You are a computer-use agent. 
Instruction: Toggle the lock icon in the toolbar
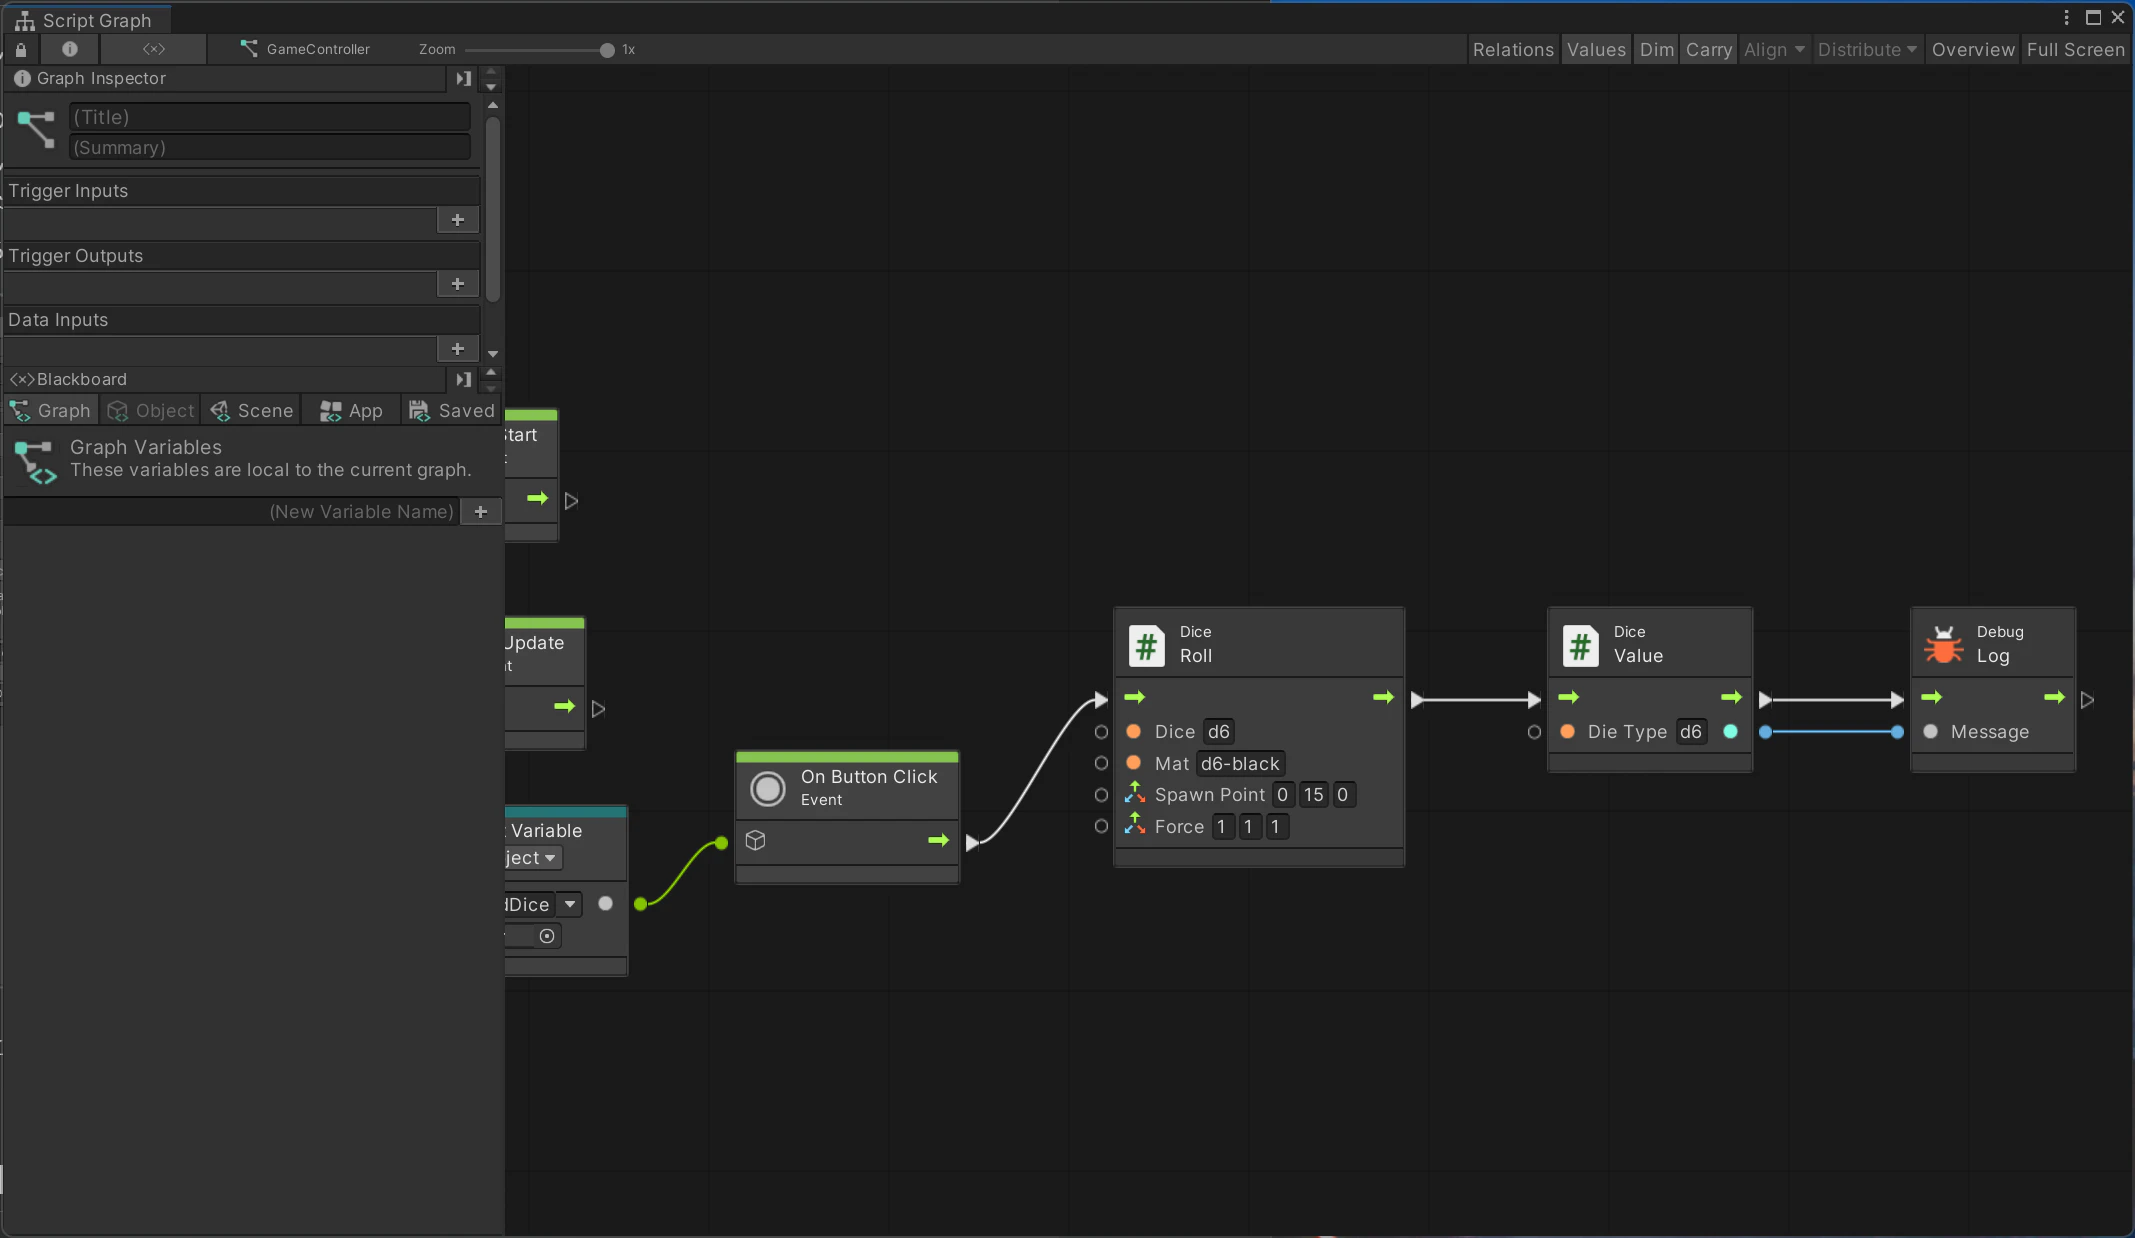pos(21,49)
